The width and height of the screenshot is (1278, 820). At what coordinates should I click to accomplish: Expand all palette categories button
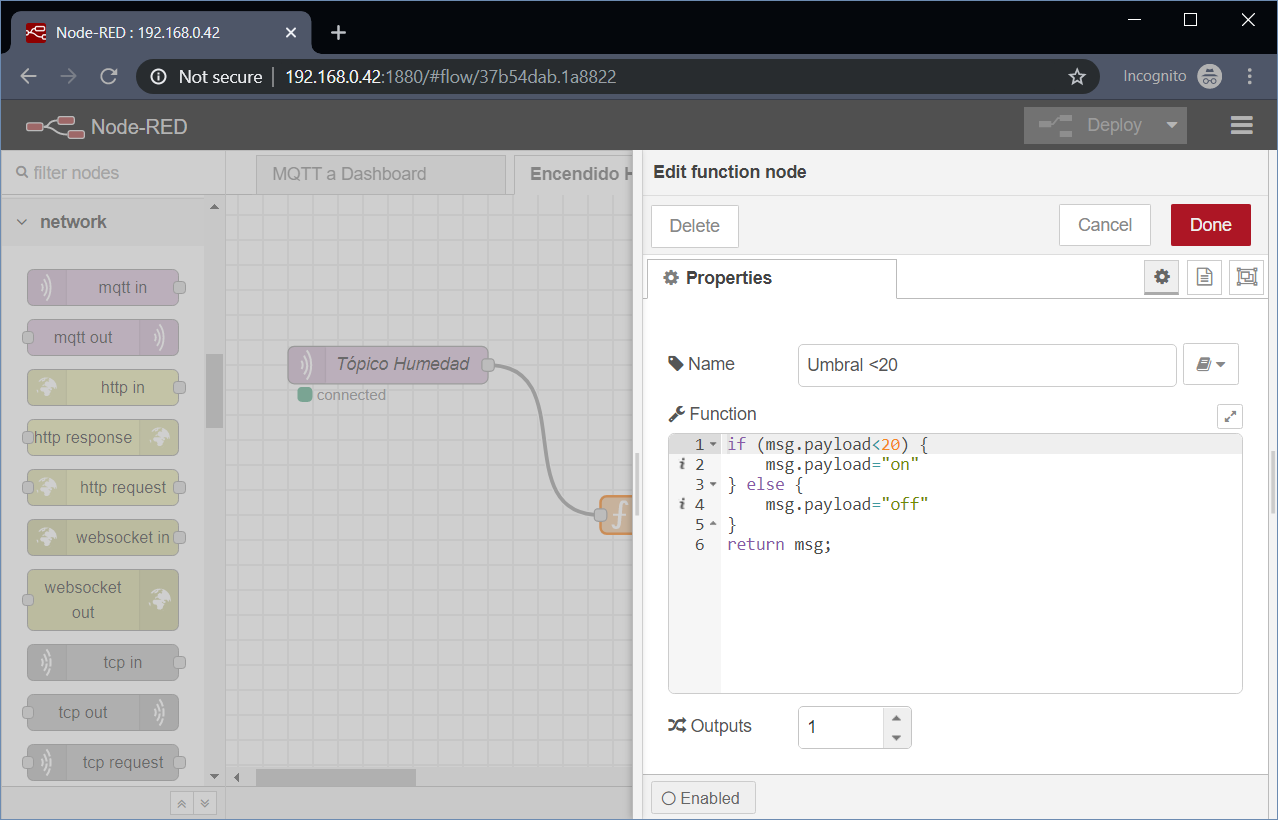(x=205, y=803)
